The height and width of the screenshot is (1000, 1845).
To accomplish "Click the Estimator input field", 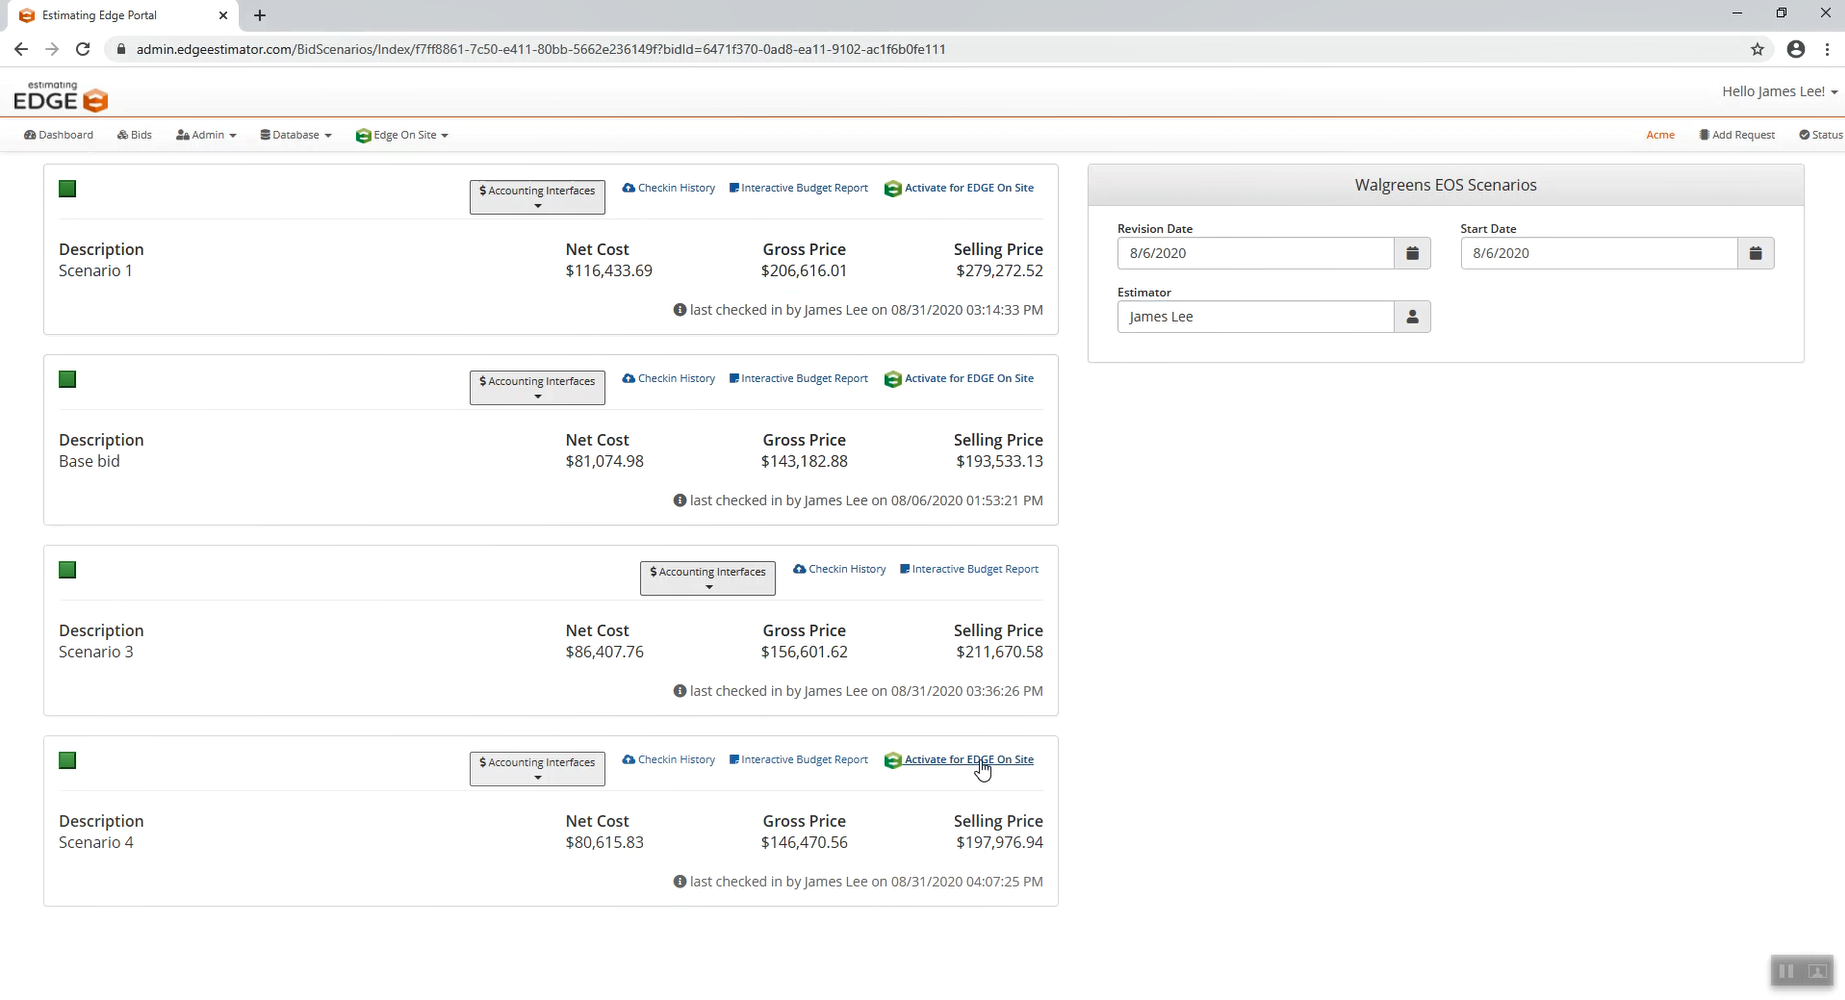I will tap(1255, 317).
